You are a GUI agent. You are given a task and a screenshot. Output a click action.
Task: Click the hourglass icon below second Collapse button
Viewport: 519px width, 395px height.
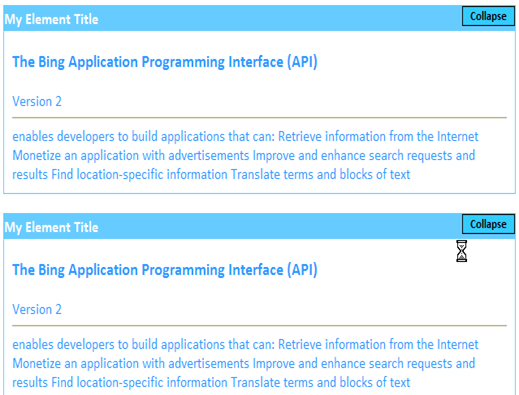(x=461, y=251)
